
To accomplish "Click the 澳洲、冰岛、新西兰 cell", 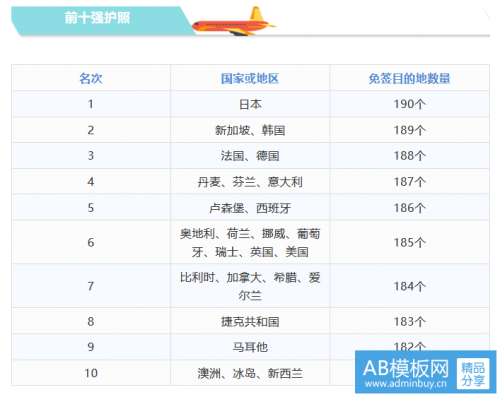I will point(250,373).
